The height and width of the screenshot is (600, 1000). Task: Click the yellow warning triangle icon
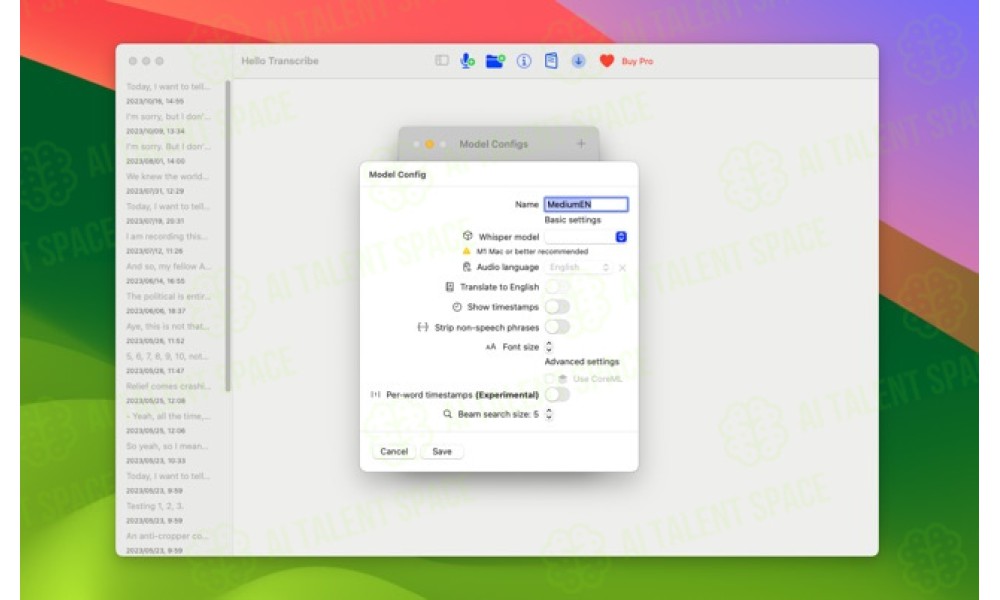click(466, 251)
